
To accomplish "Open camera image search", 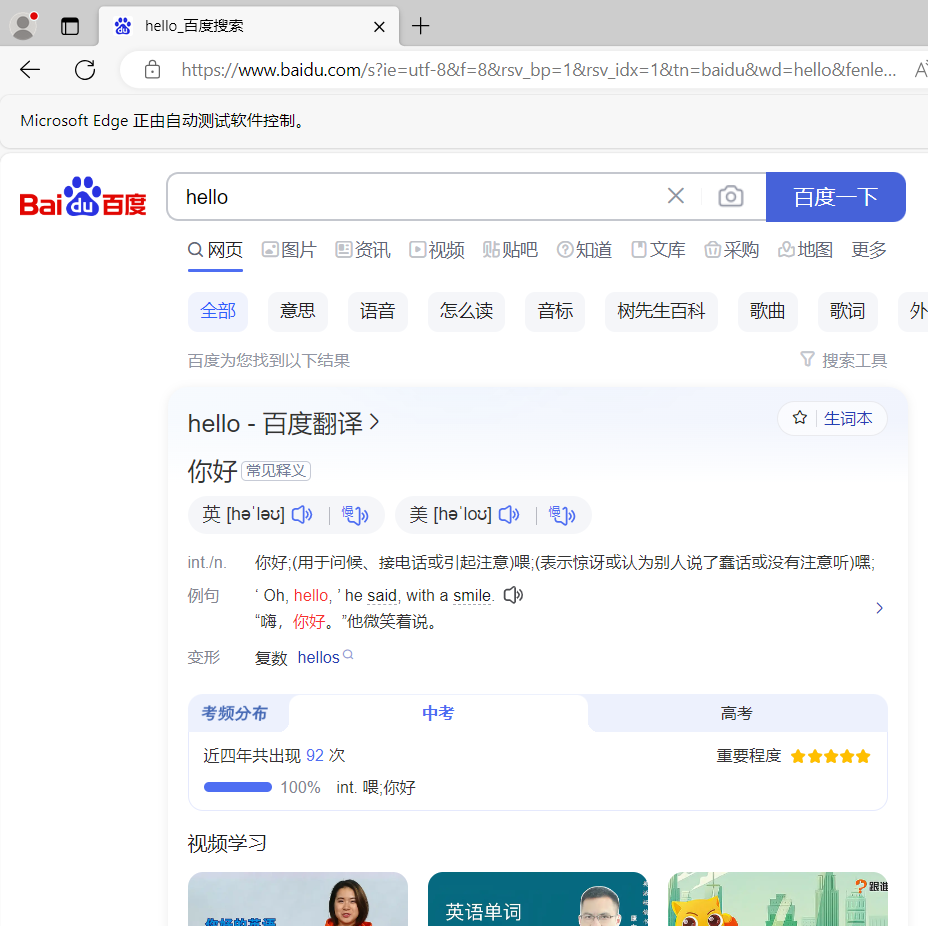I will point(731,196).
